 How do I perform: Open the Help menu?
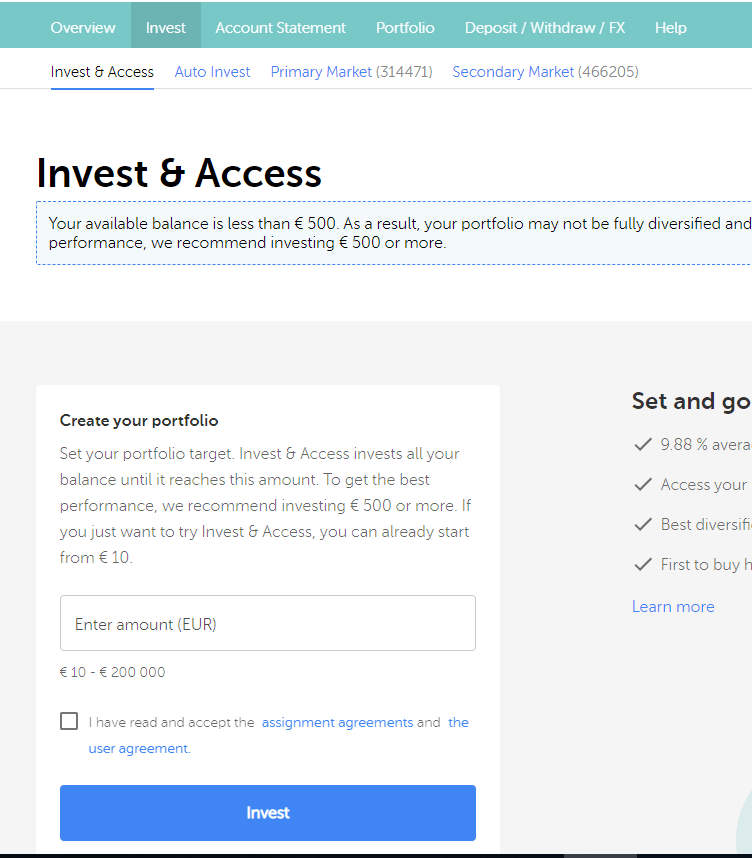[671, 27]
